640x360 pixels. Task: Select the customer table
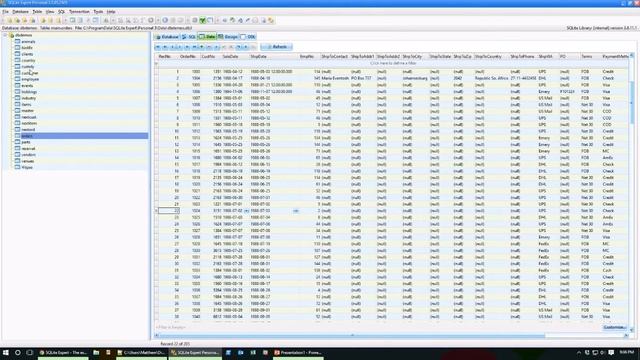[29, 73]
